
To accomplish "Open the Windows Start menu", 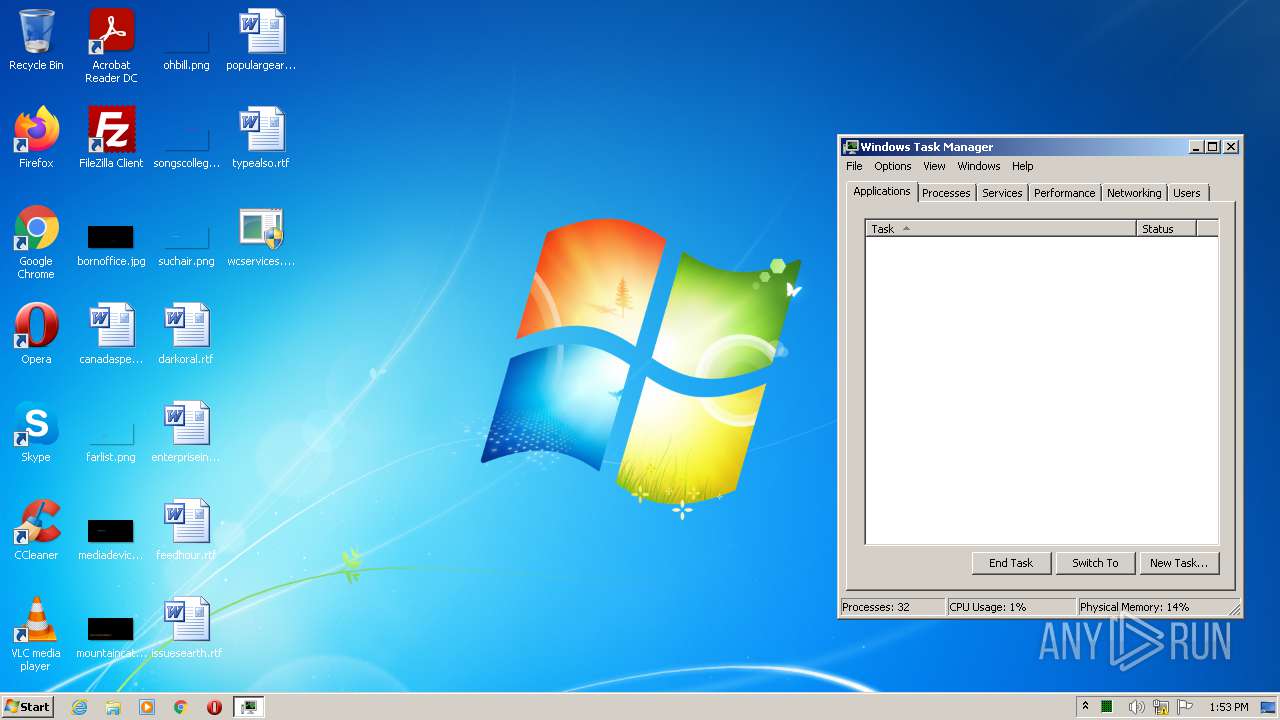I will click(x=27, y=706).
